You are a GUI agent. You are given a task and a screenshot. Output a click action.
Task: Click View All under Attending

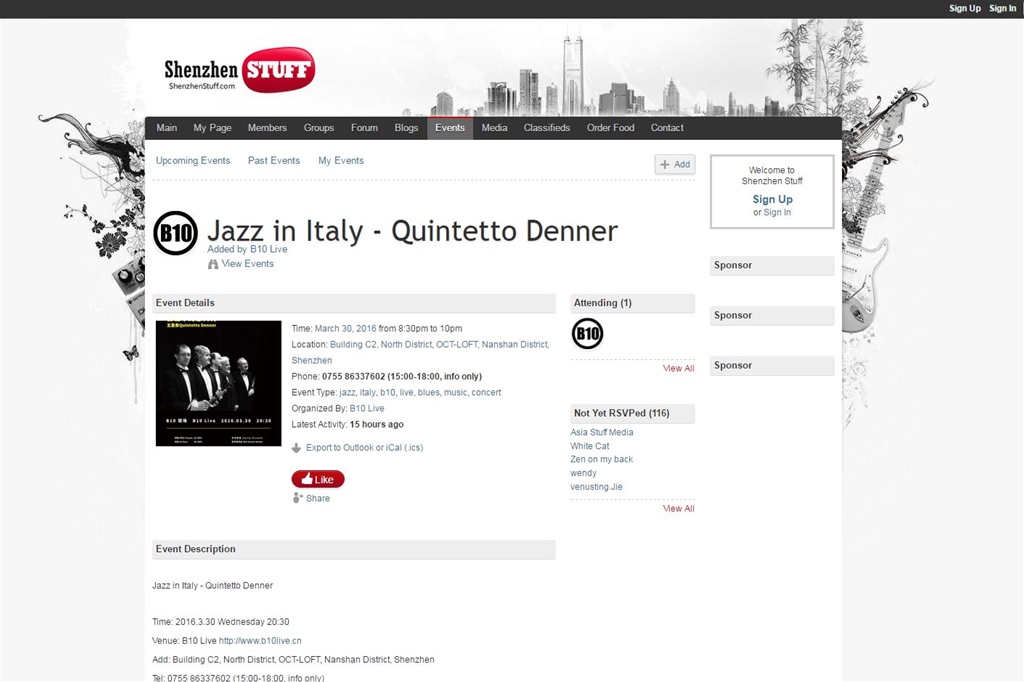[x=679, y=368]
